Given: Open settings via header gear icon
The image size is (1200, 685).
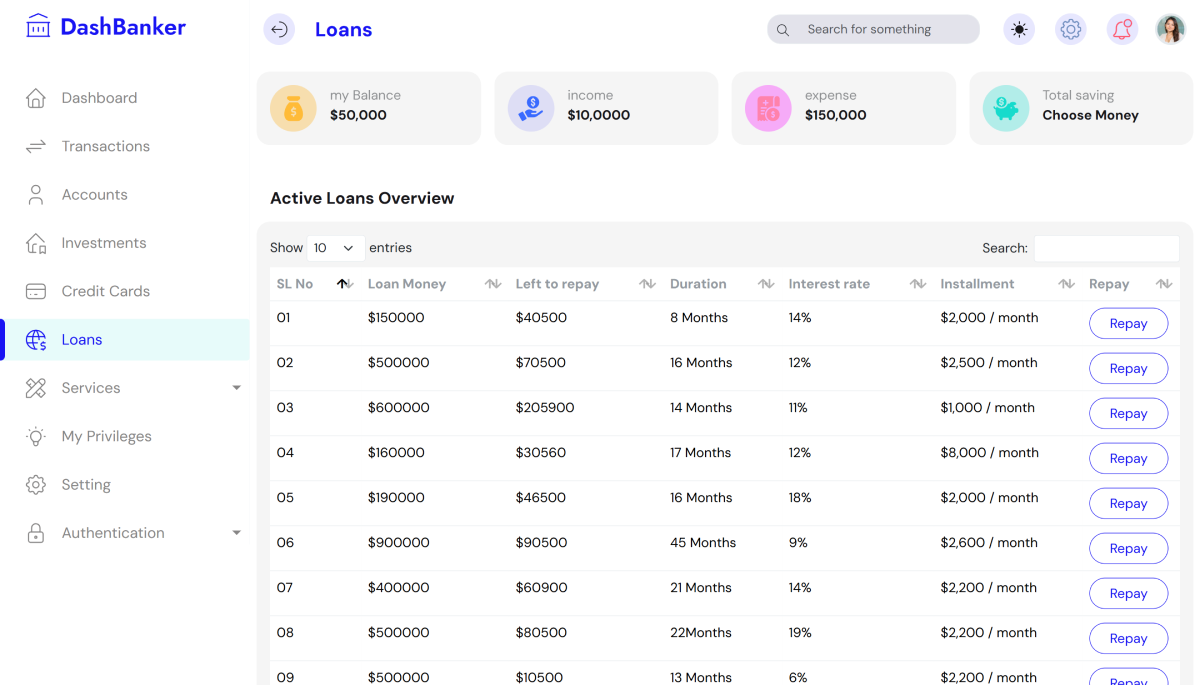Looking at the screenshot, I should [1071, 30].
